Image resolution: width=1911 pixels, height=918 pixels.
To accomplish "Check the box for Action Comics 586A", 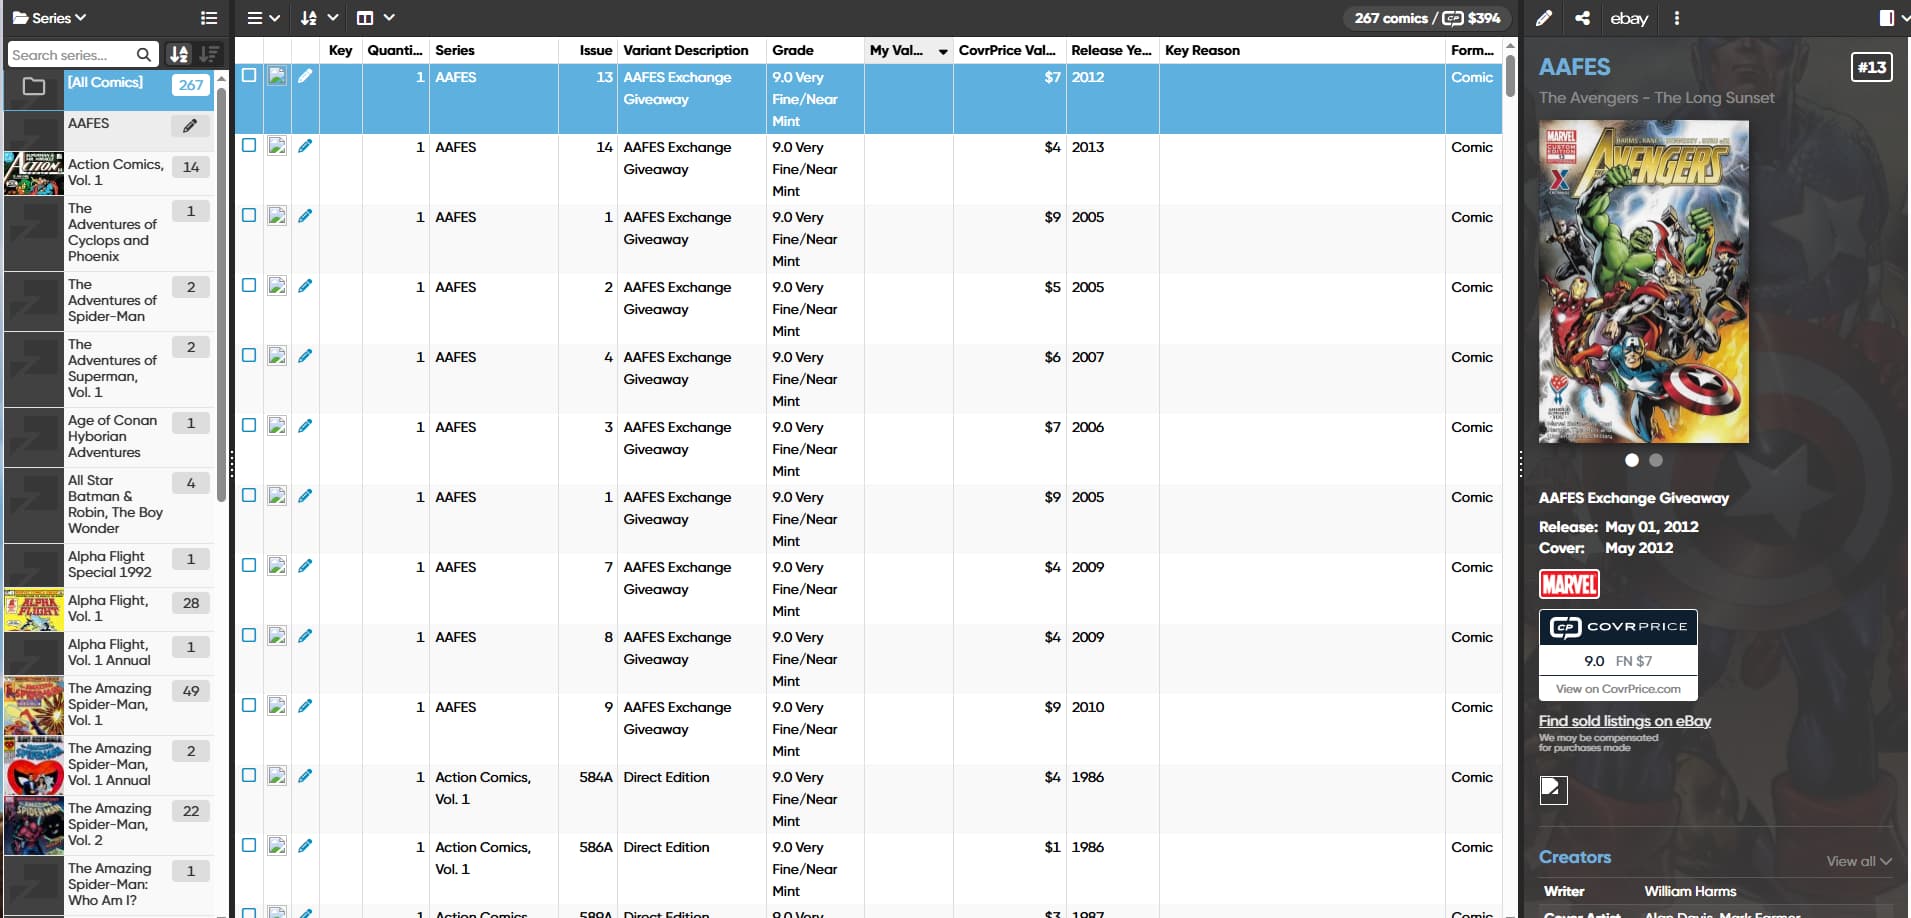I will [x=249, y=845].
